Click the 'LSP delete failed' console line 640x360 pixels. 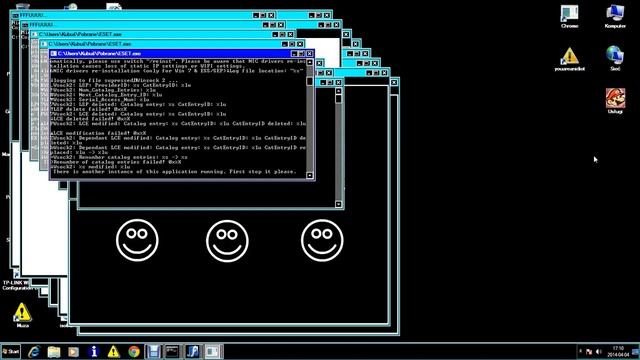[89, 109]
